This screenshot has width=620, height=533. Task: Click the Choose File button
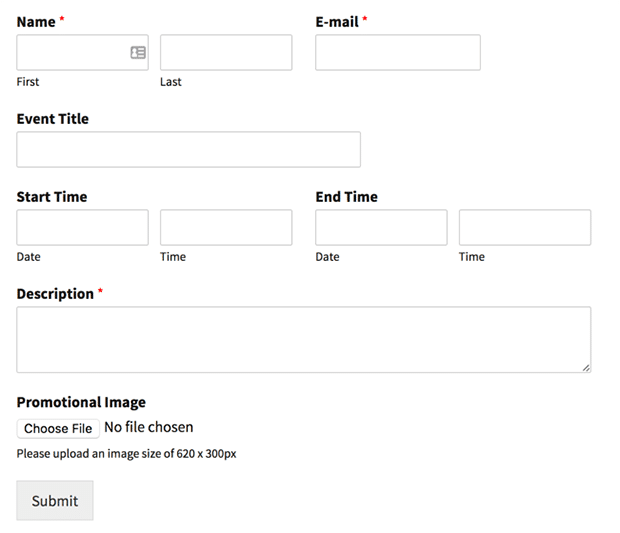[x=58, y=429]
